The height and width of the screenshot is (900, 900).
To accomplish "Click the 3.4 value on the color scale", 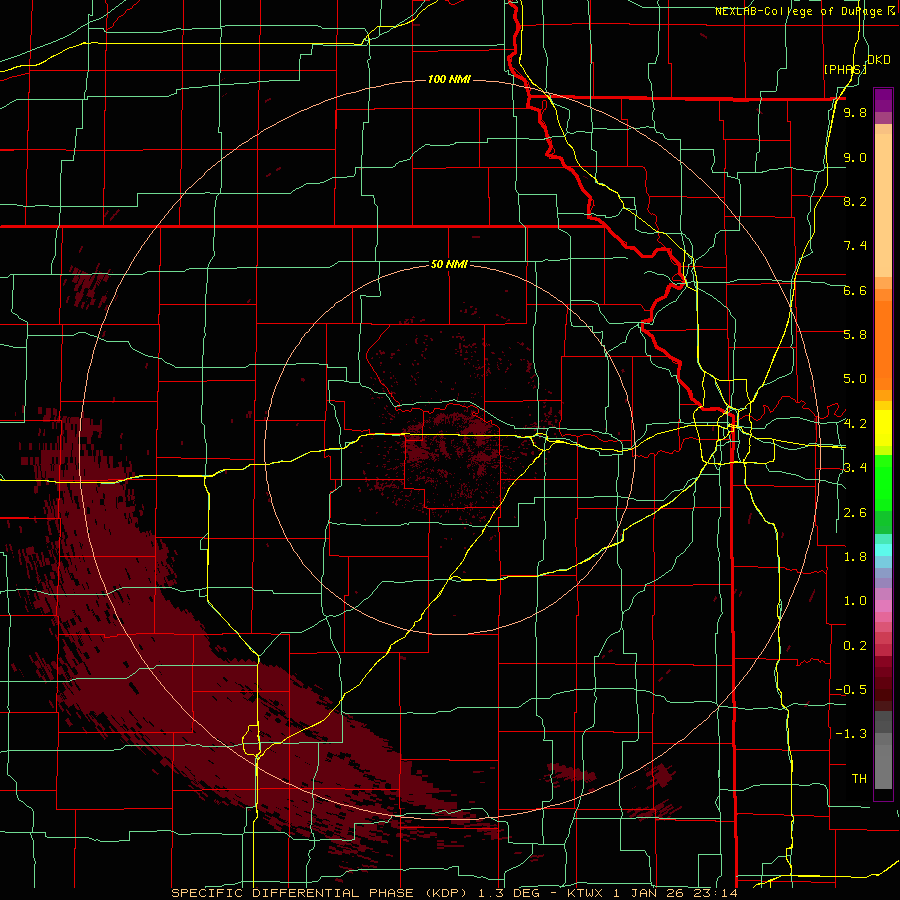I will tap(855, 468).
